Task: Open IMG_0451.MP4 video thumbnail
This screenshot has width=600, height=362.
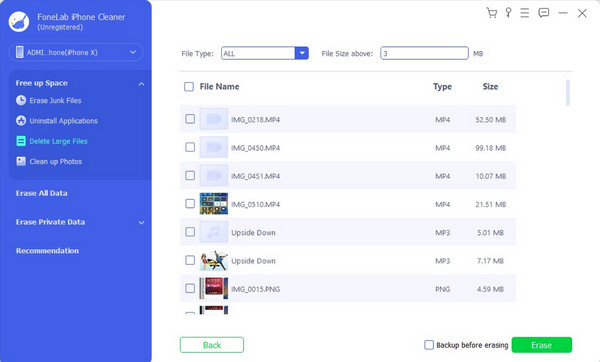Action: pos(214,176)
